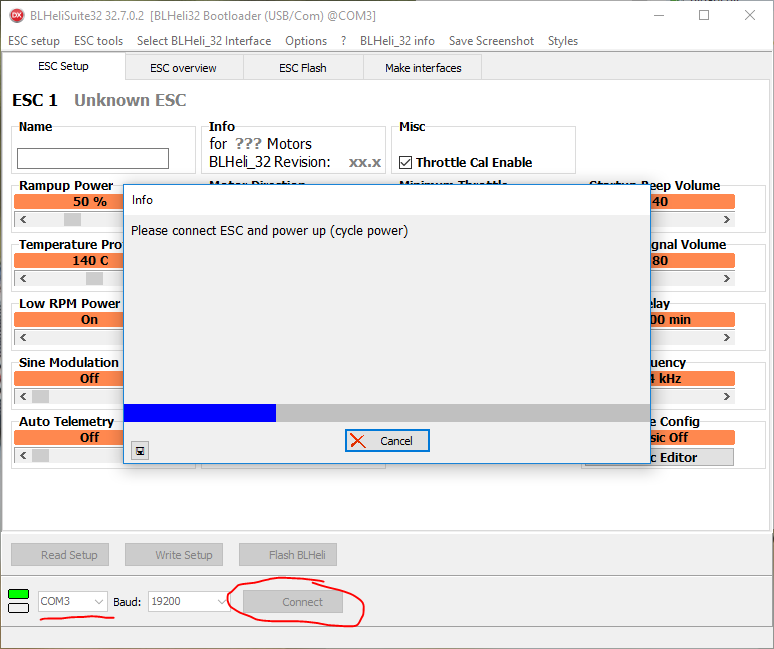
Task: Click the ESC Name input field
Action: click(93, 158)
